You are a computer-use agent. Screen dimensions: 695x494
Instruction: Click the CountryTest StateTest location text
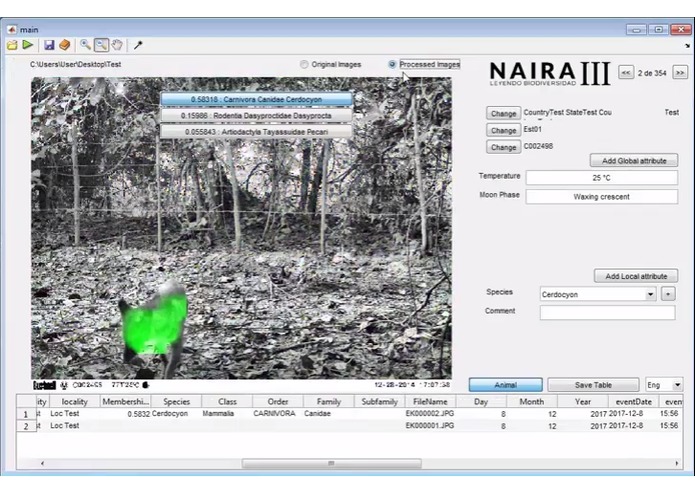click(x=568, y=113)
